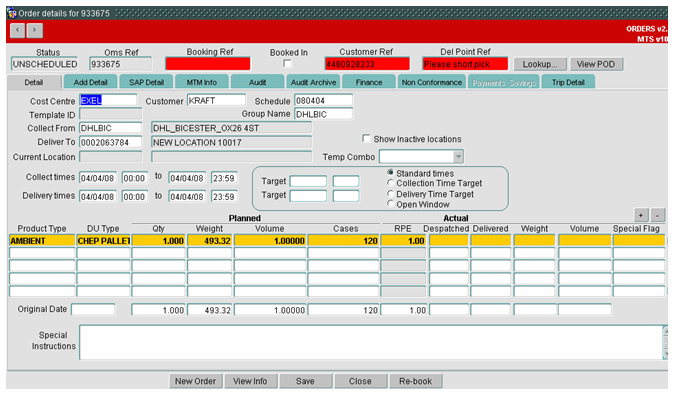Click the minus button above Special Flag
The height and width of the screenshot is (397, 674).
click(657, 215)
